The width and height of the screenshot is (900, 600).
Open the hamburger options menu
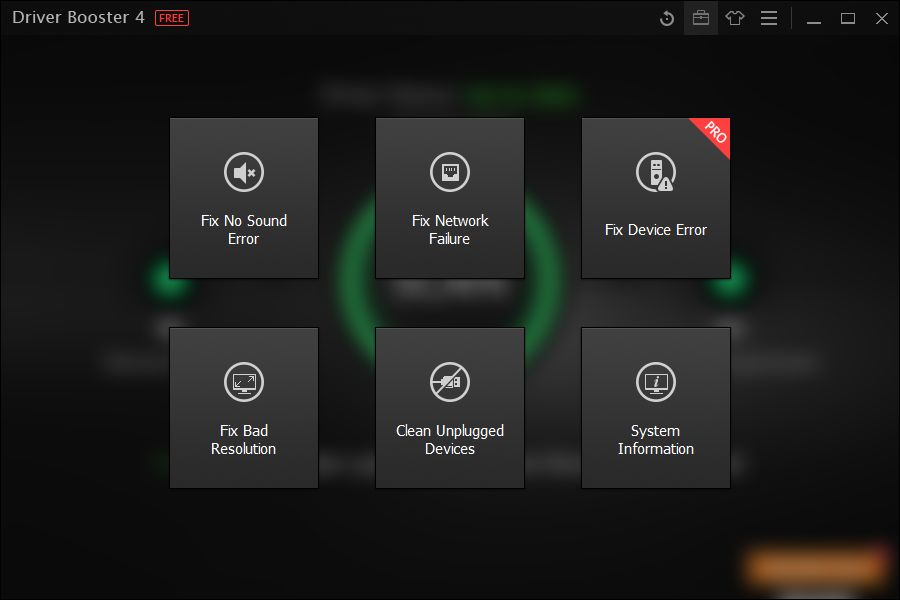[x=769, y=18]
